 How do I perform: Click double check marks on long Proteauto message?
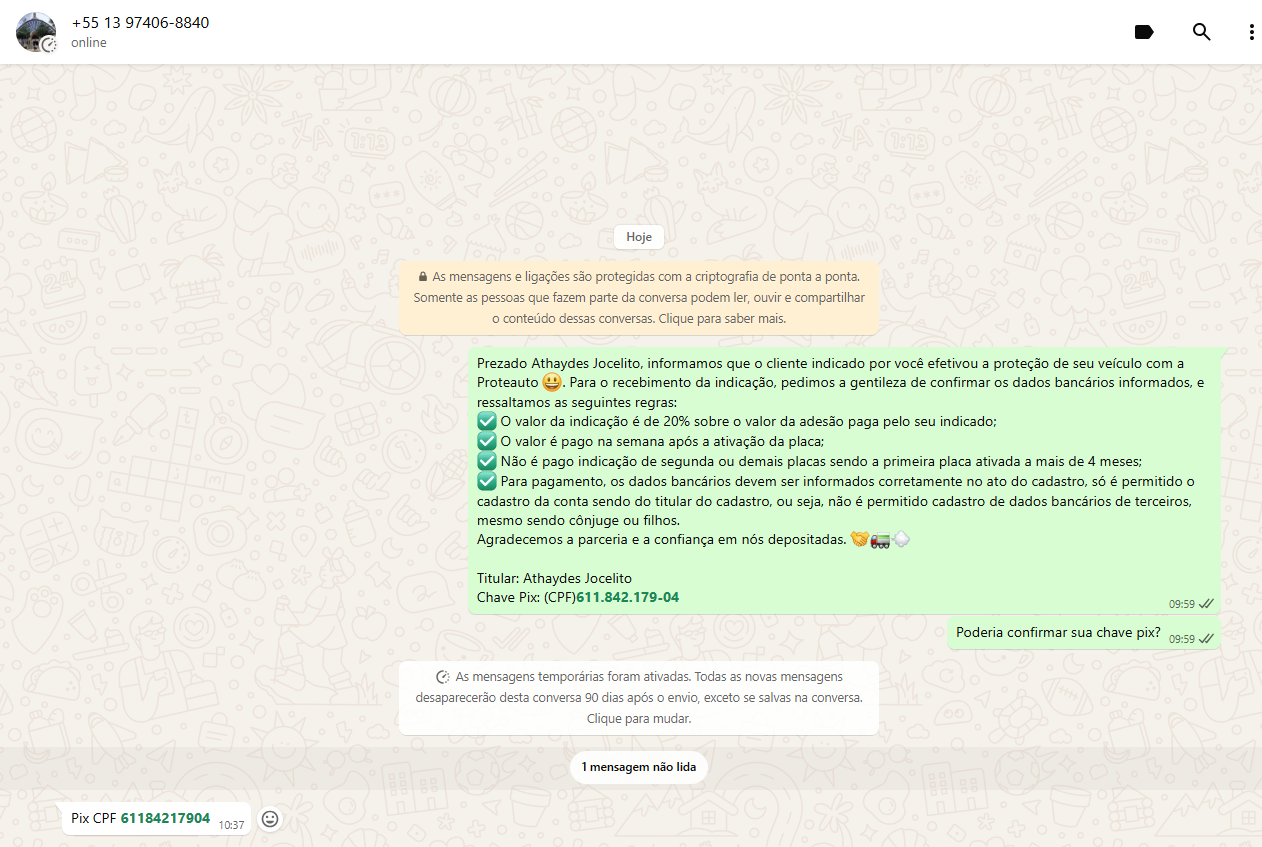pos(1206,604)
